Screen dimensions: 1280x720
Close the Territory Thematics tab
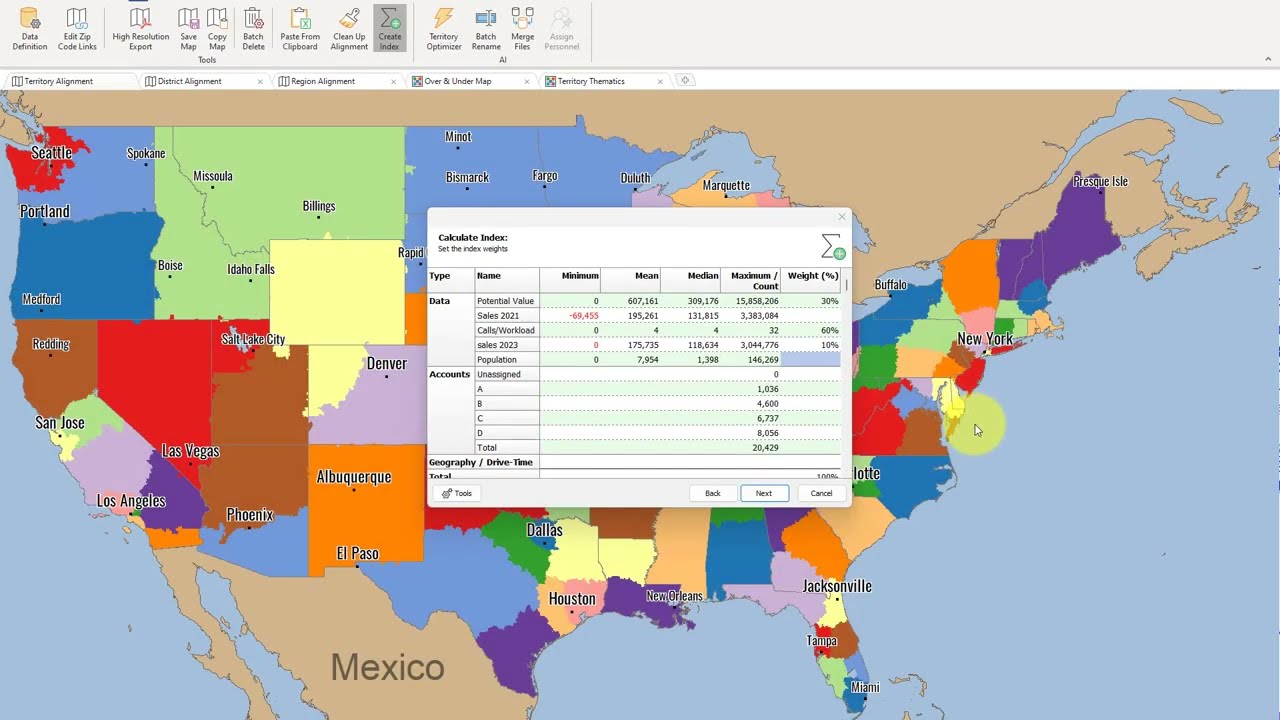click(660, 82)
